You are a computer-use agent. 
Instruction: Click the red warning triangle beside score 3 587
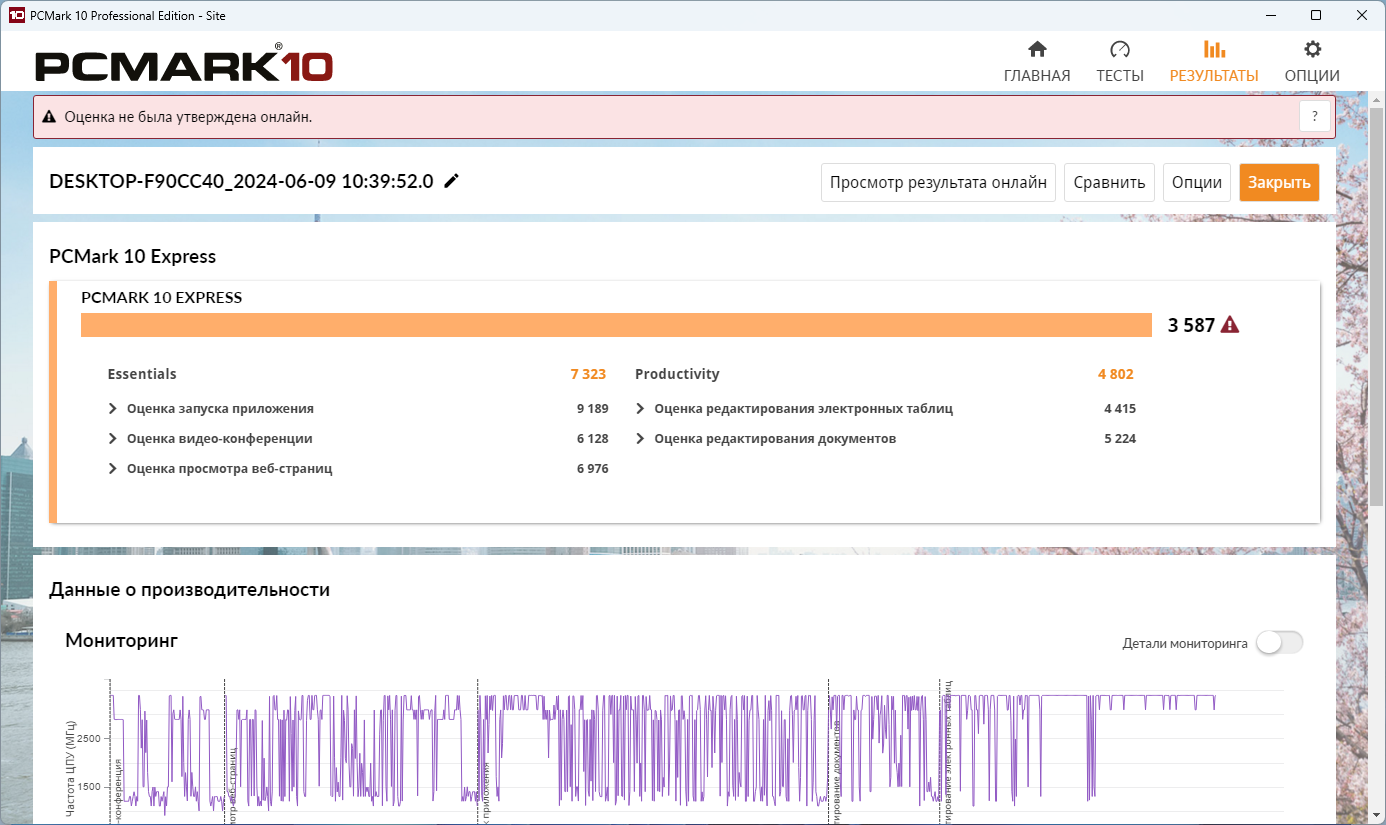pos(1230,325)
